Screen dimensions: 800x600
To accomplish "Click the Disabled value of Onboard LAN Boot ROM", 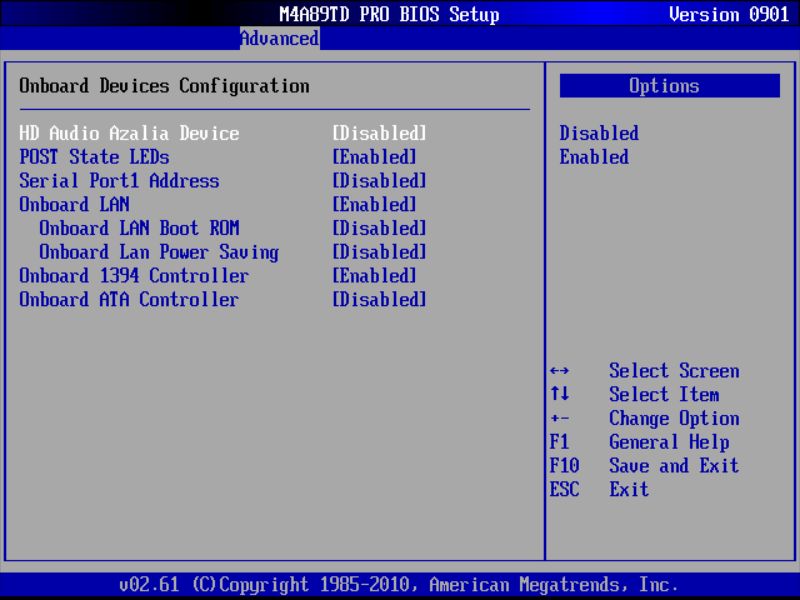I will tap(379, 228).
